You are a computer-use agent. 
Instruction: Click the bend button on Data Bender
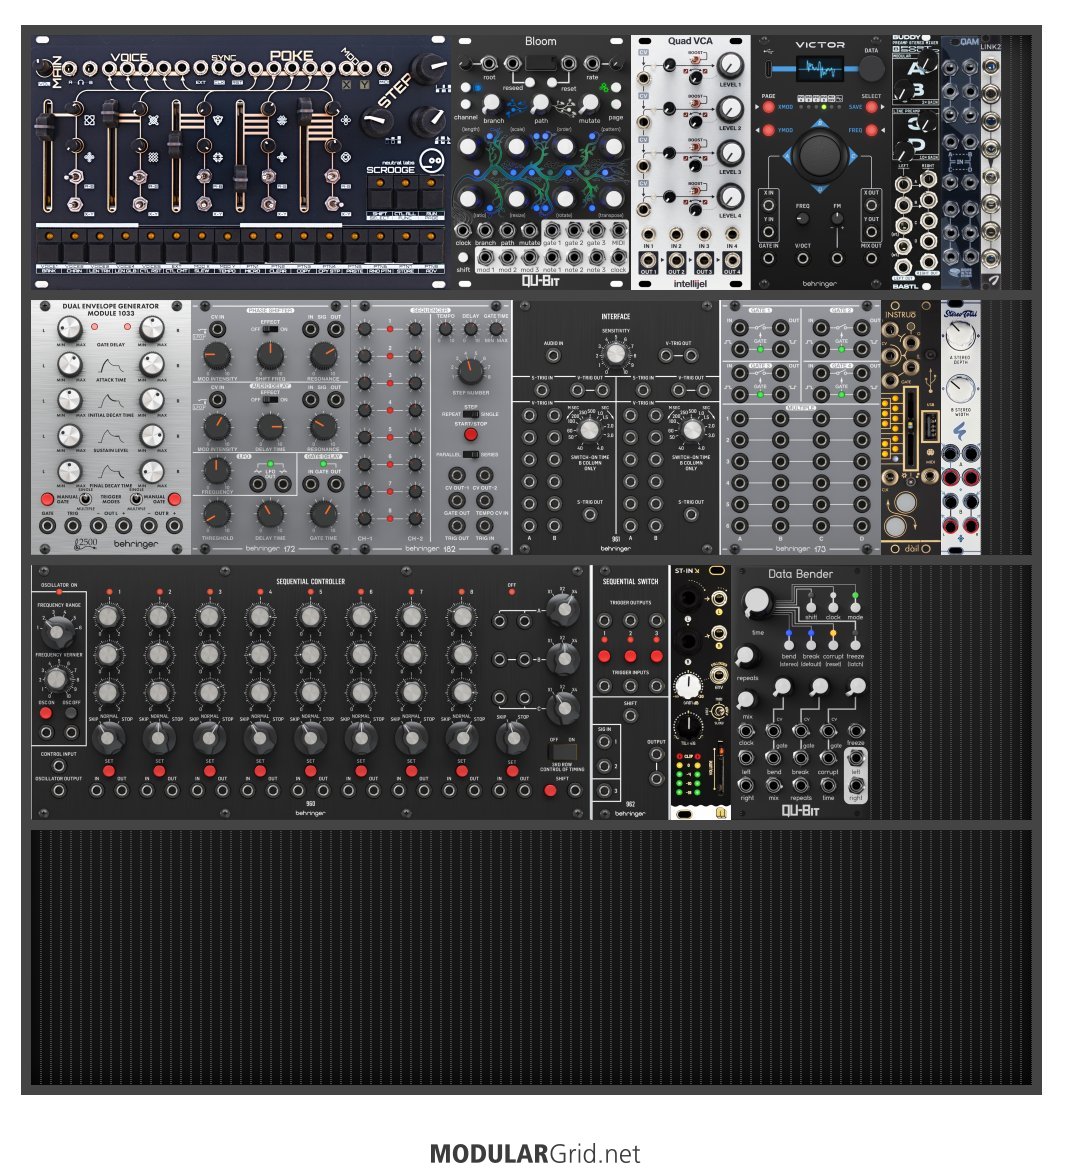789,644
